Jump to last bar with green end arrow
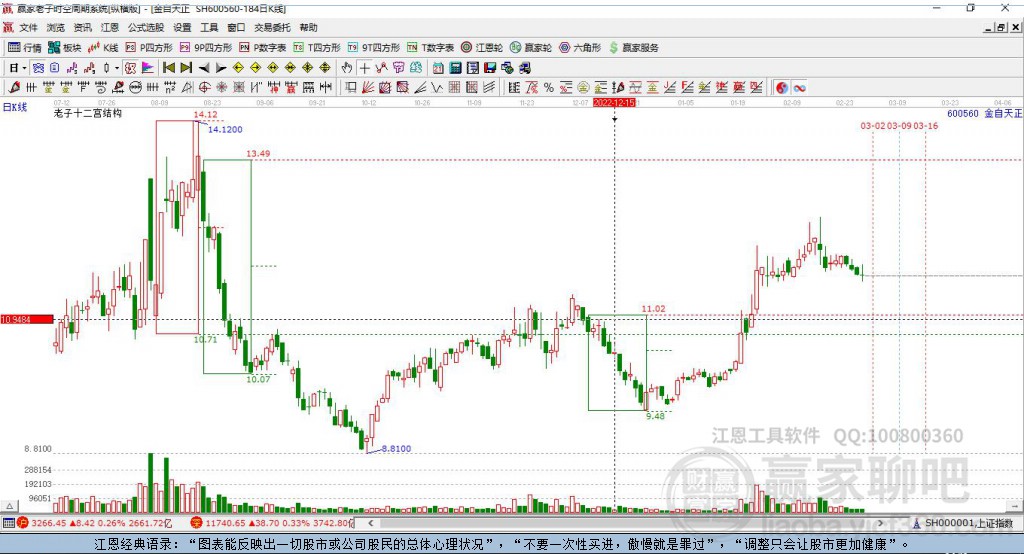Image resolution: width=1024 pixels, height=554 pixels. point(186,68)
